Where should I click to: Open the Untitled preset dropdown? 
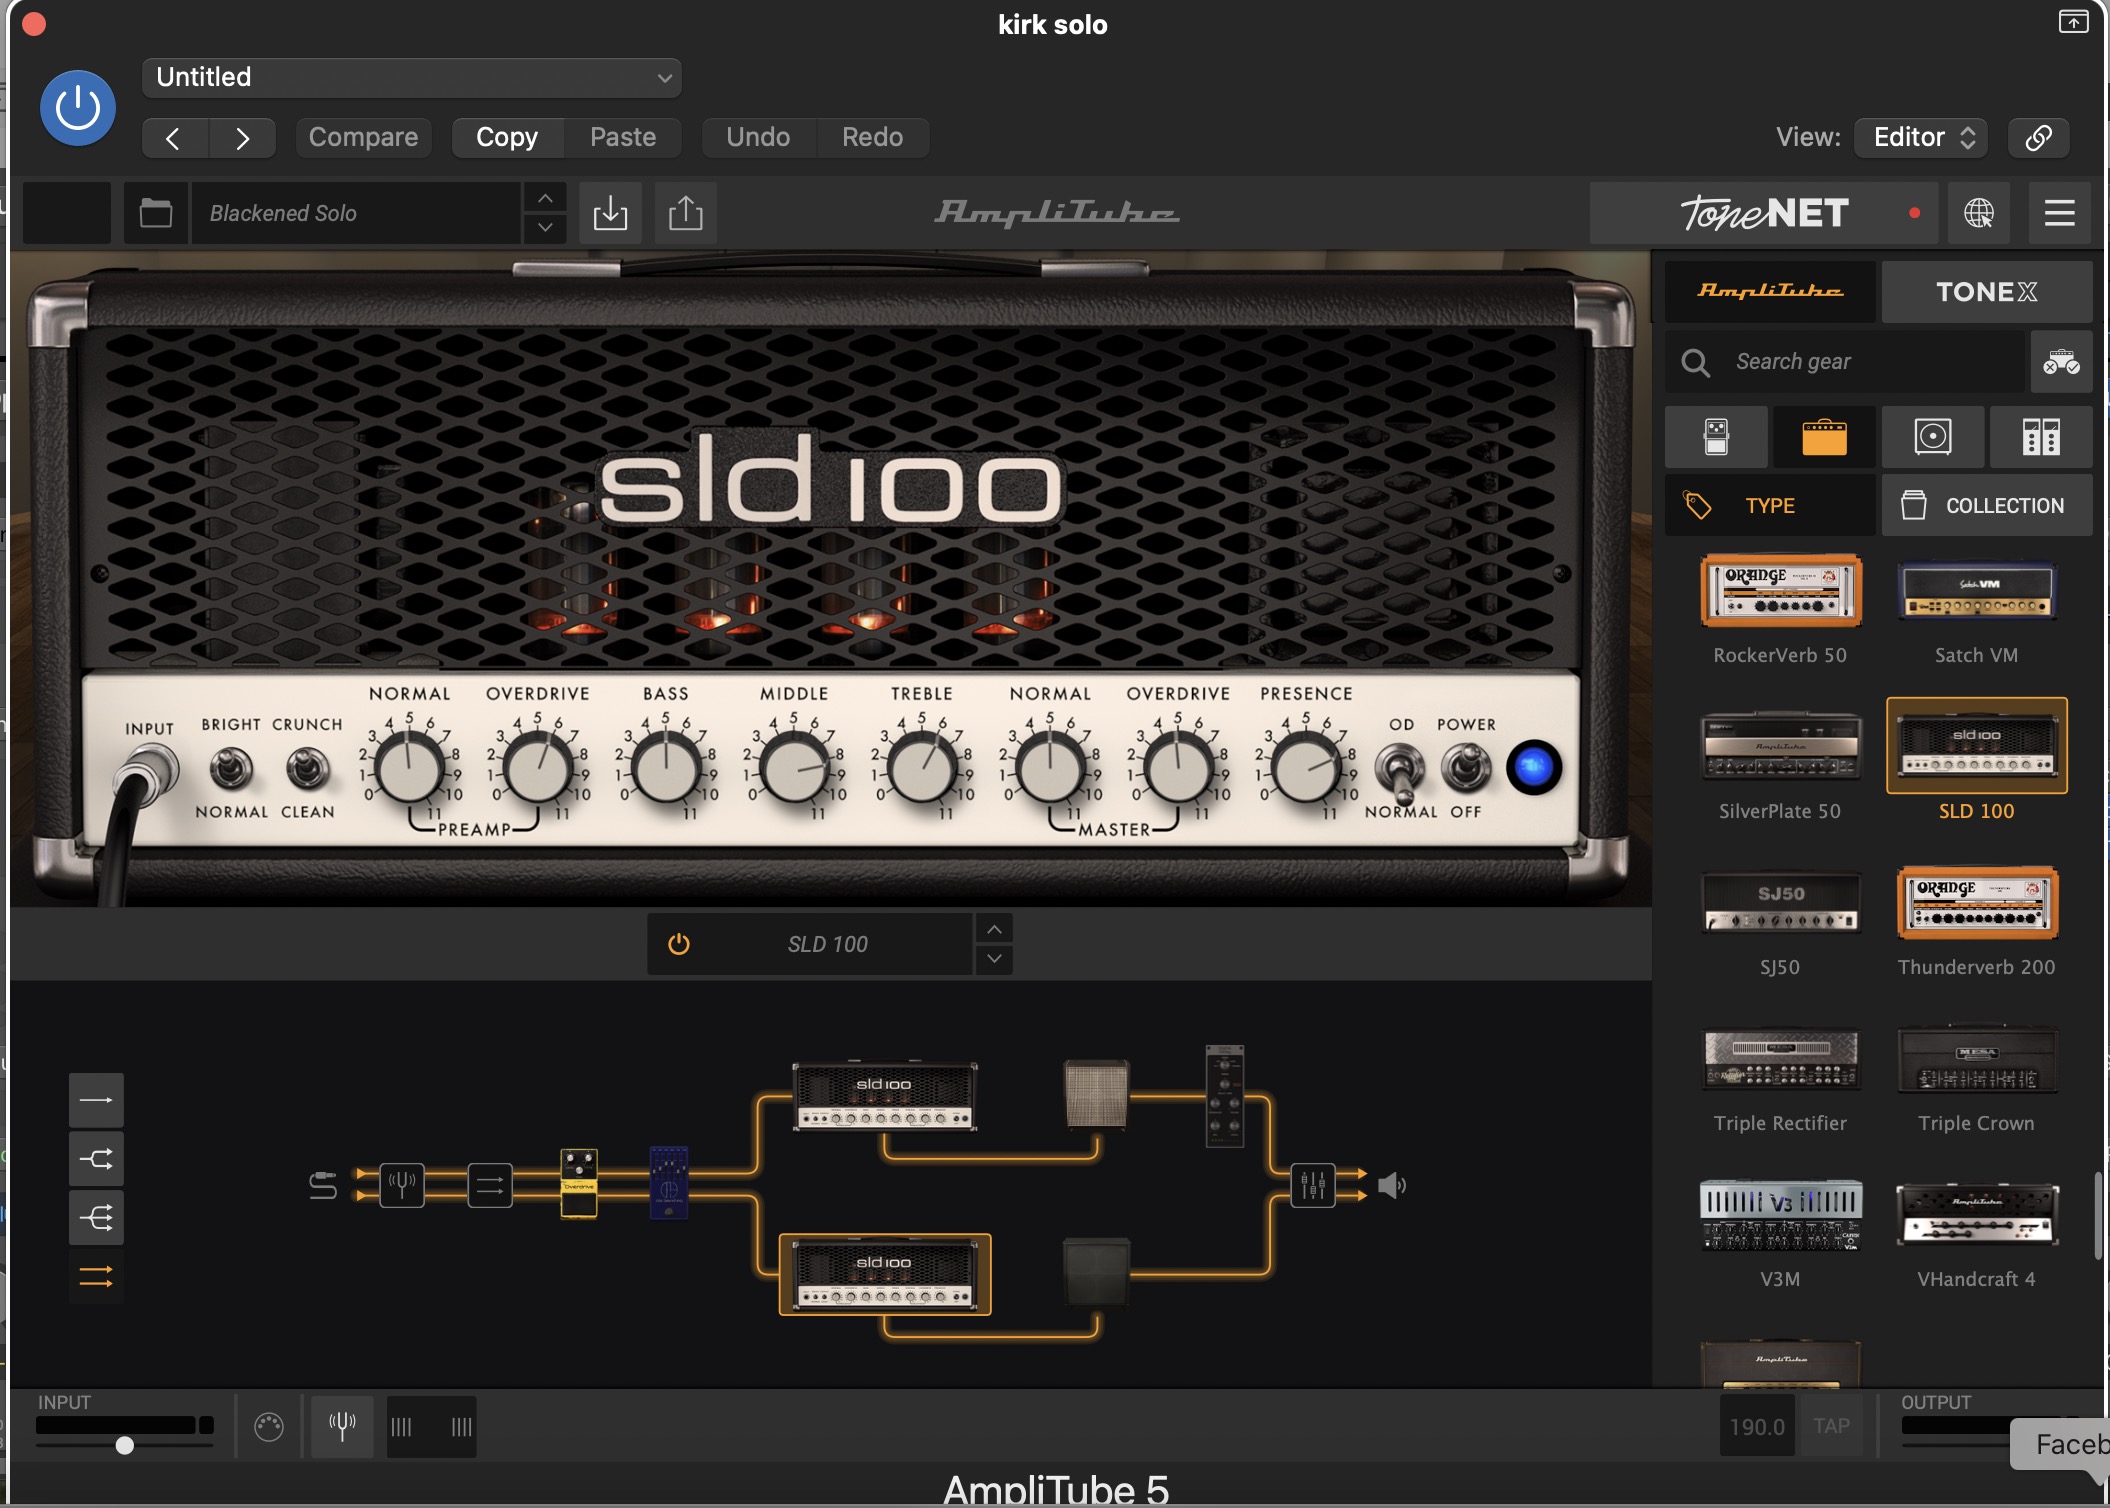click(x=412, y=77)
